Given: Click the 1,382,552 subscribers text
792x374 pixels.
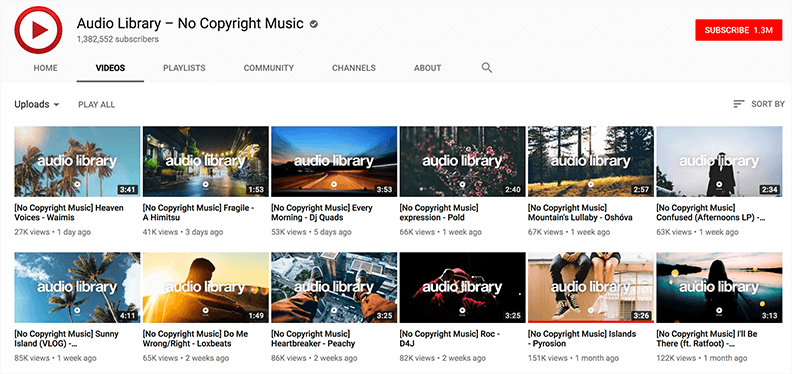Looking at the screenshot, I should coord(118,39).
